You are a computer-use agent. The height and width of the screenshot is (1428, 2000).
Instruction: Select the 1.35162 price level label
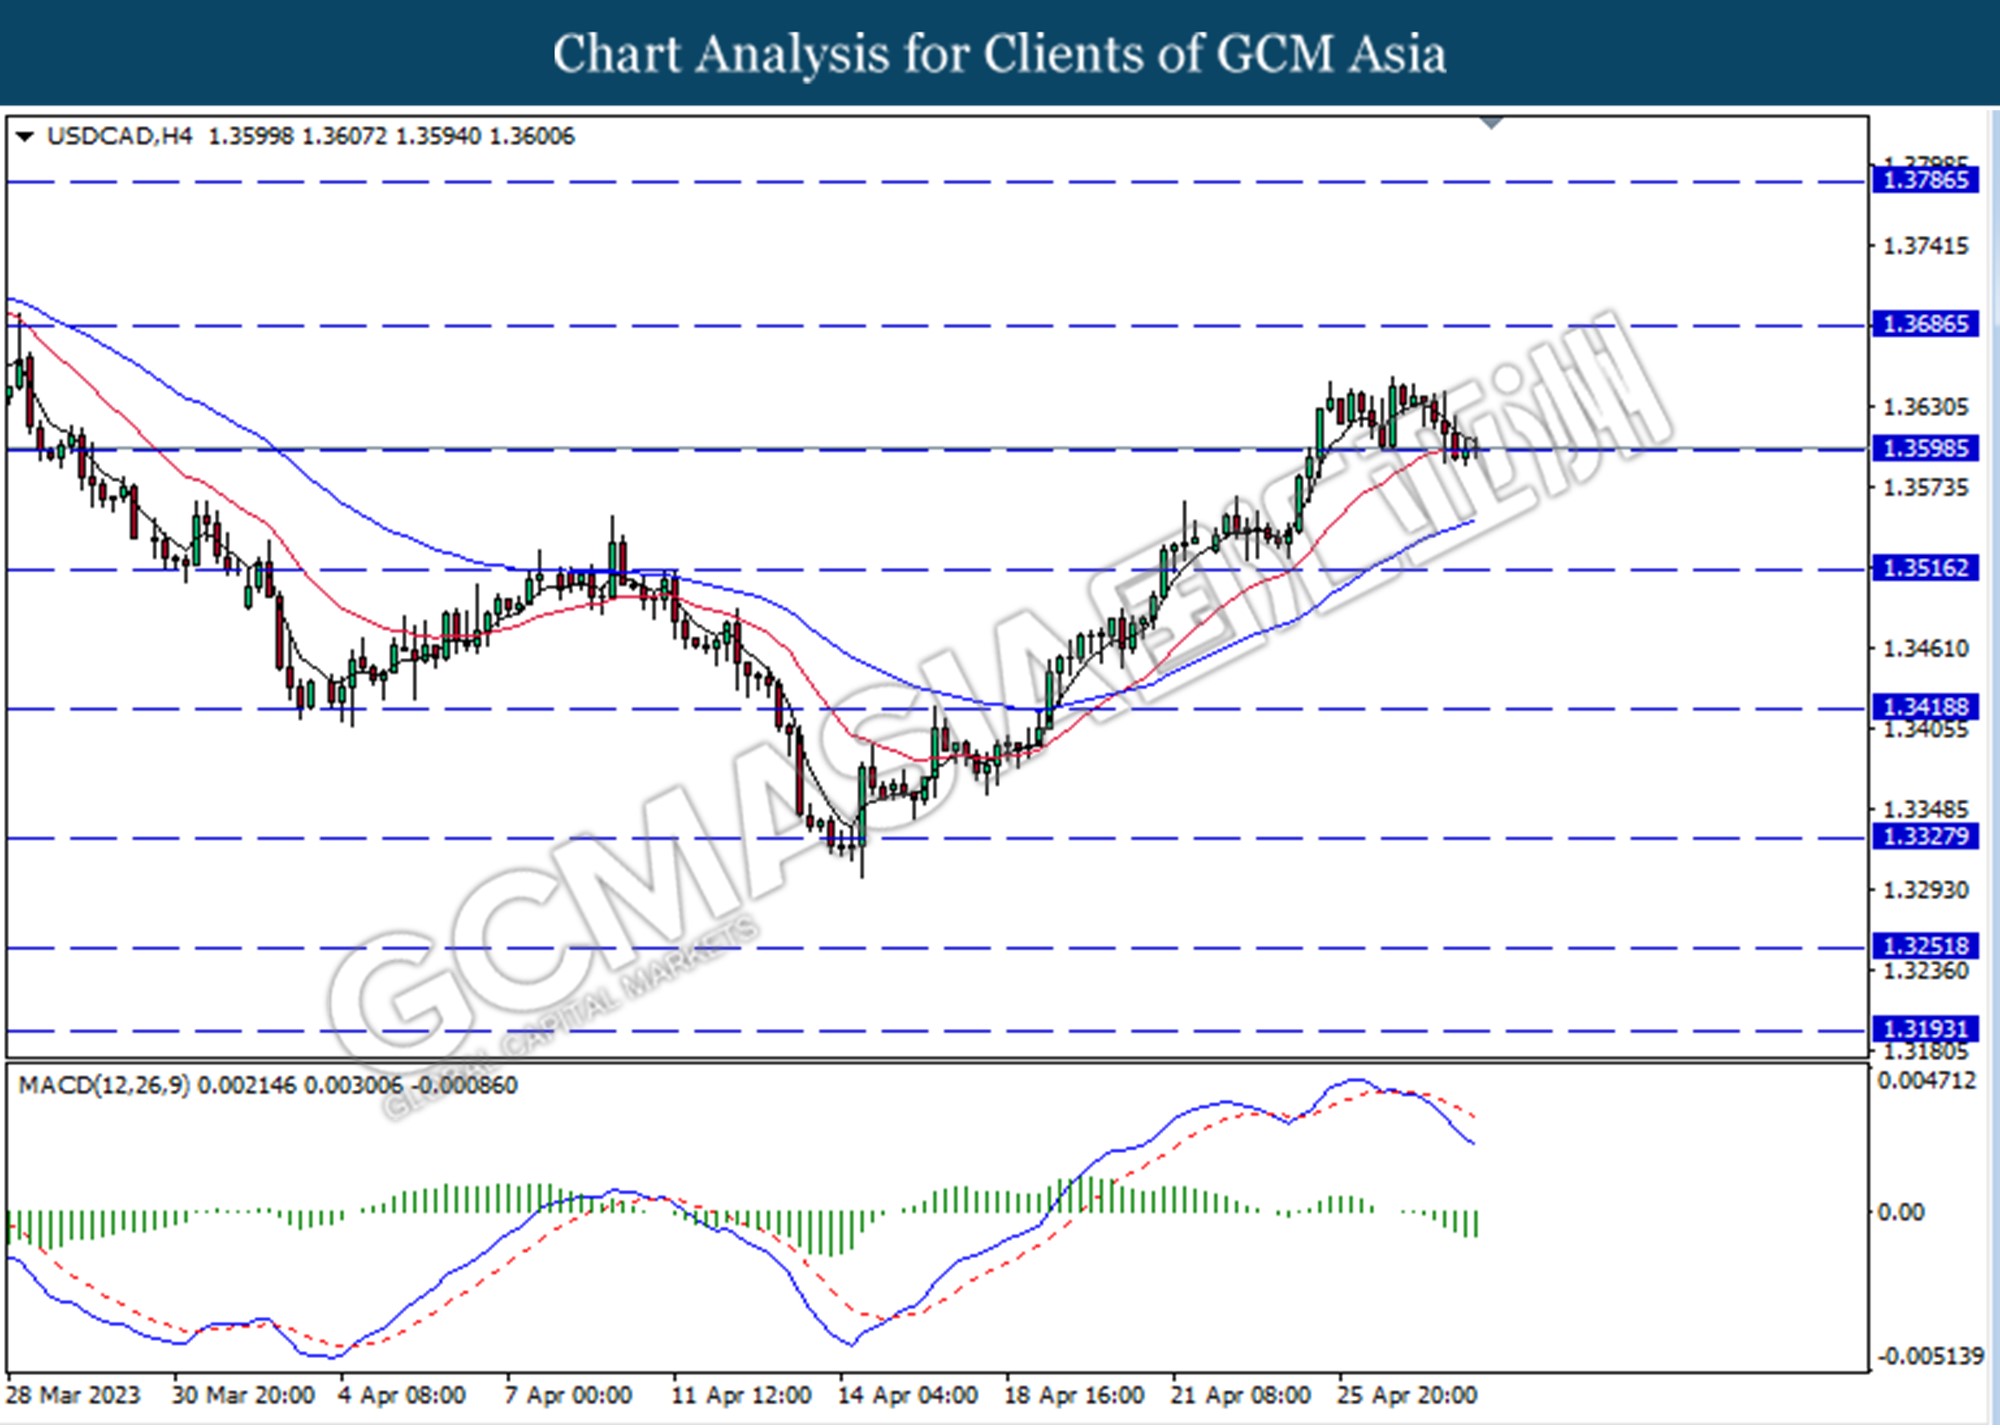click(x=1925, y=569)
